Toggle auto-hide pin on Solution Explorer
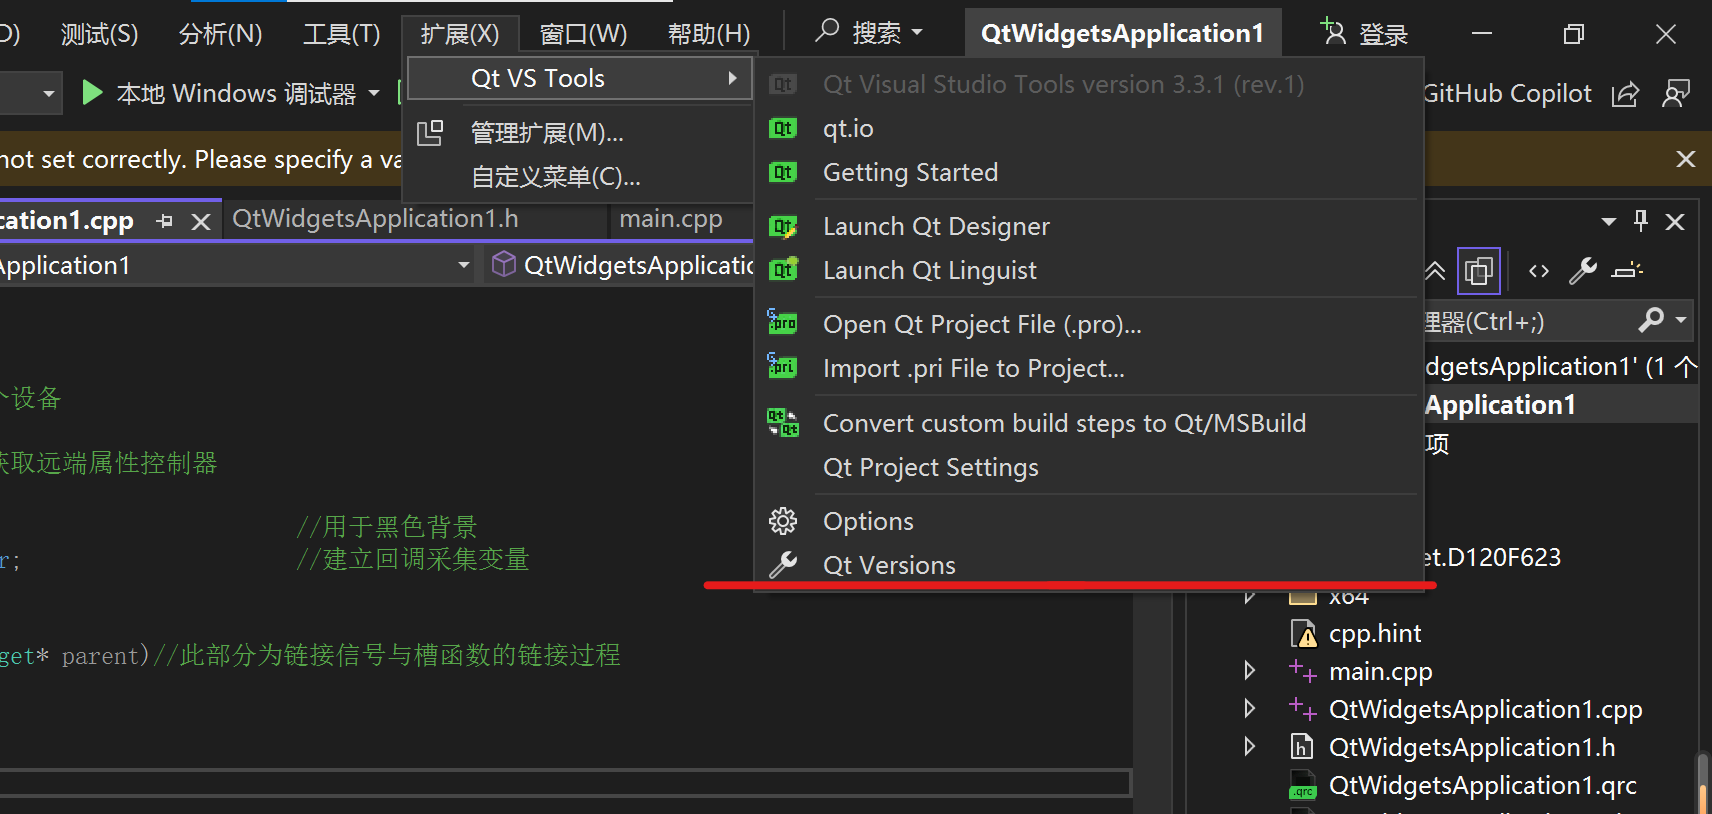Screen dimensions: 1712x814 (x=1641, y=221)
